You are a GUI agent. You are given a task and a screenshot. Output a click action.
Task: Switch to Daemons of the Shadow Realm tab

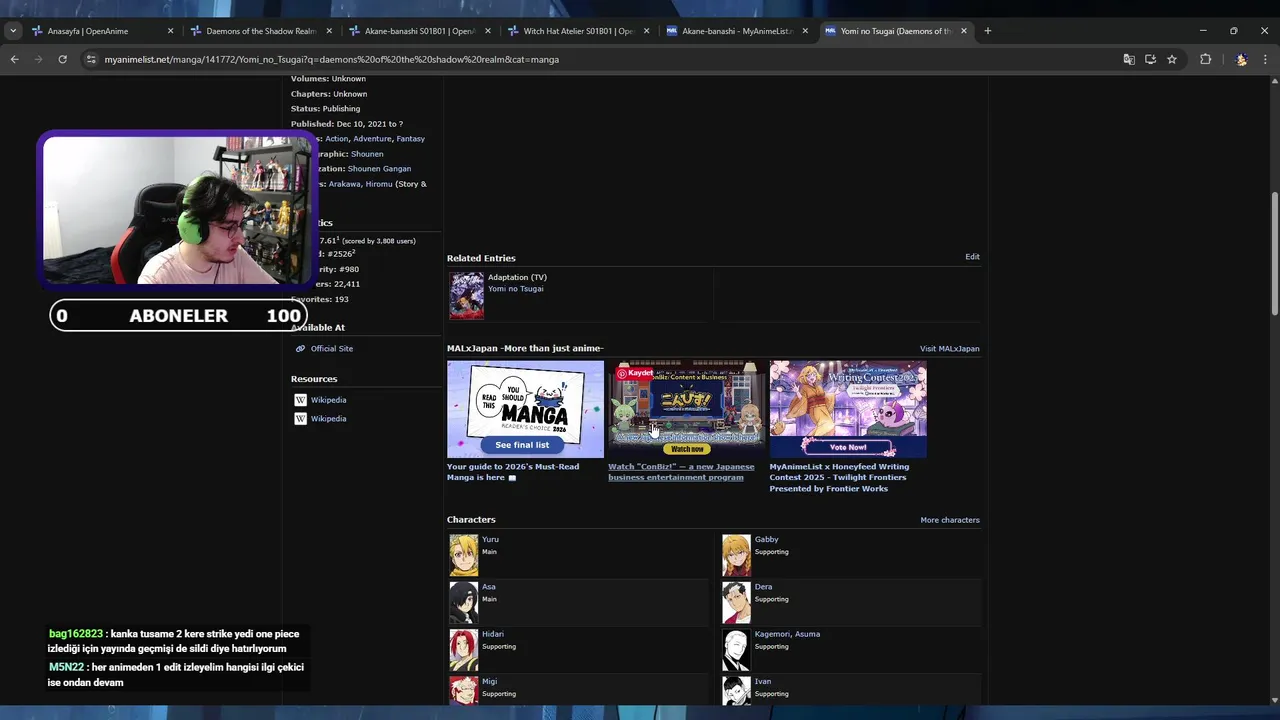coord(261,31)
